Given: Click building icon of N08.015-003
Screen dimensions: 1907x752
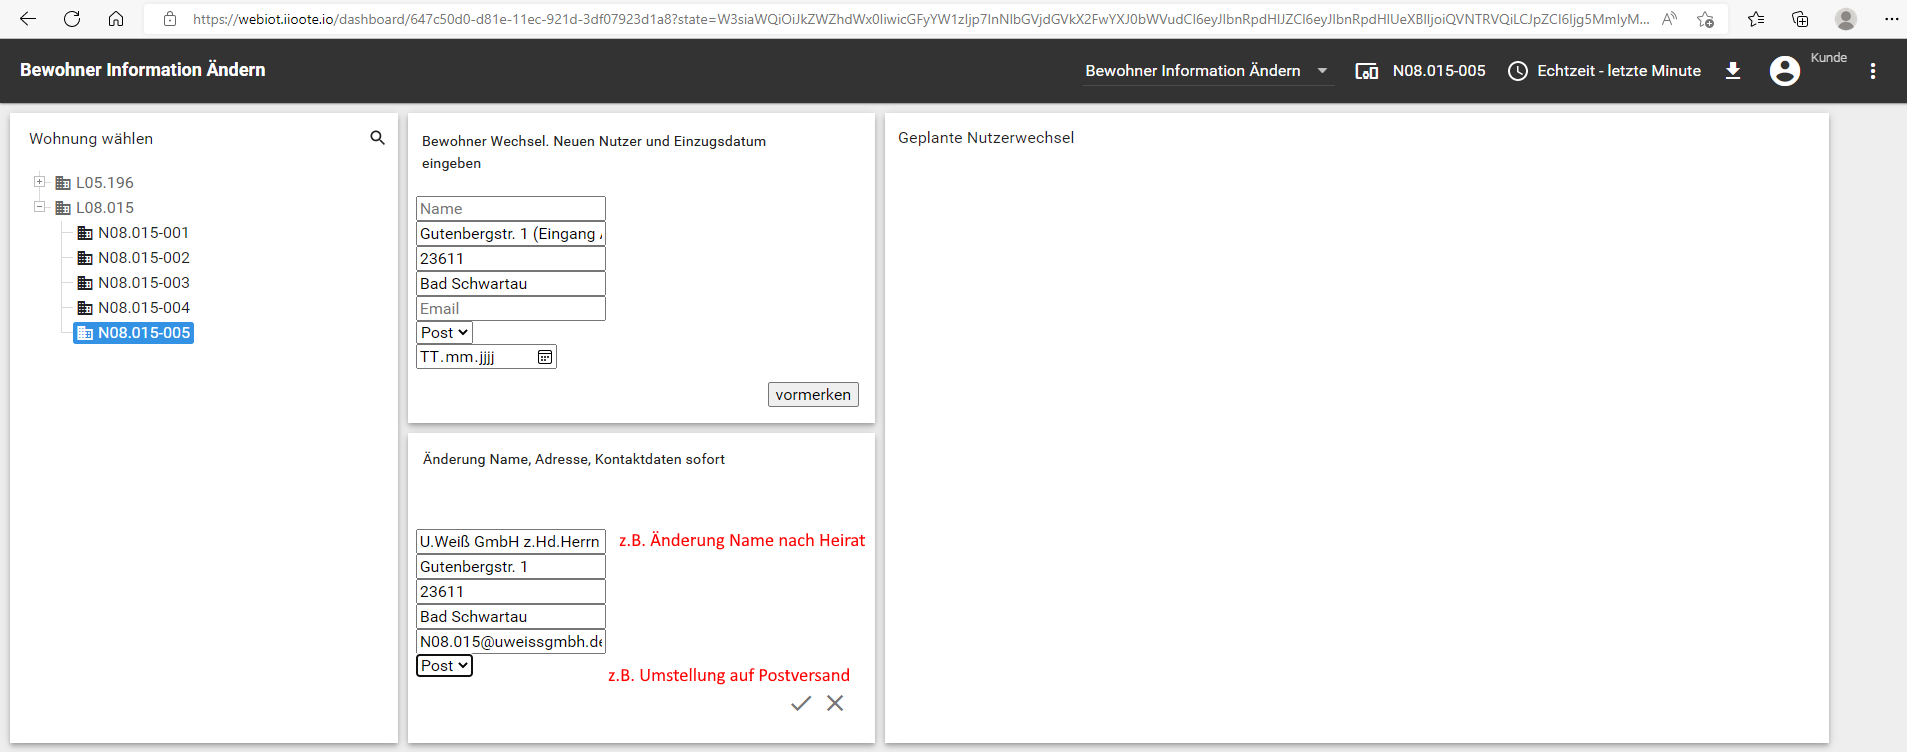Looking at the screenshot, I should [85, 283].
